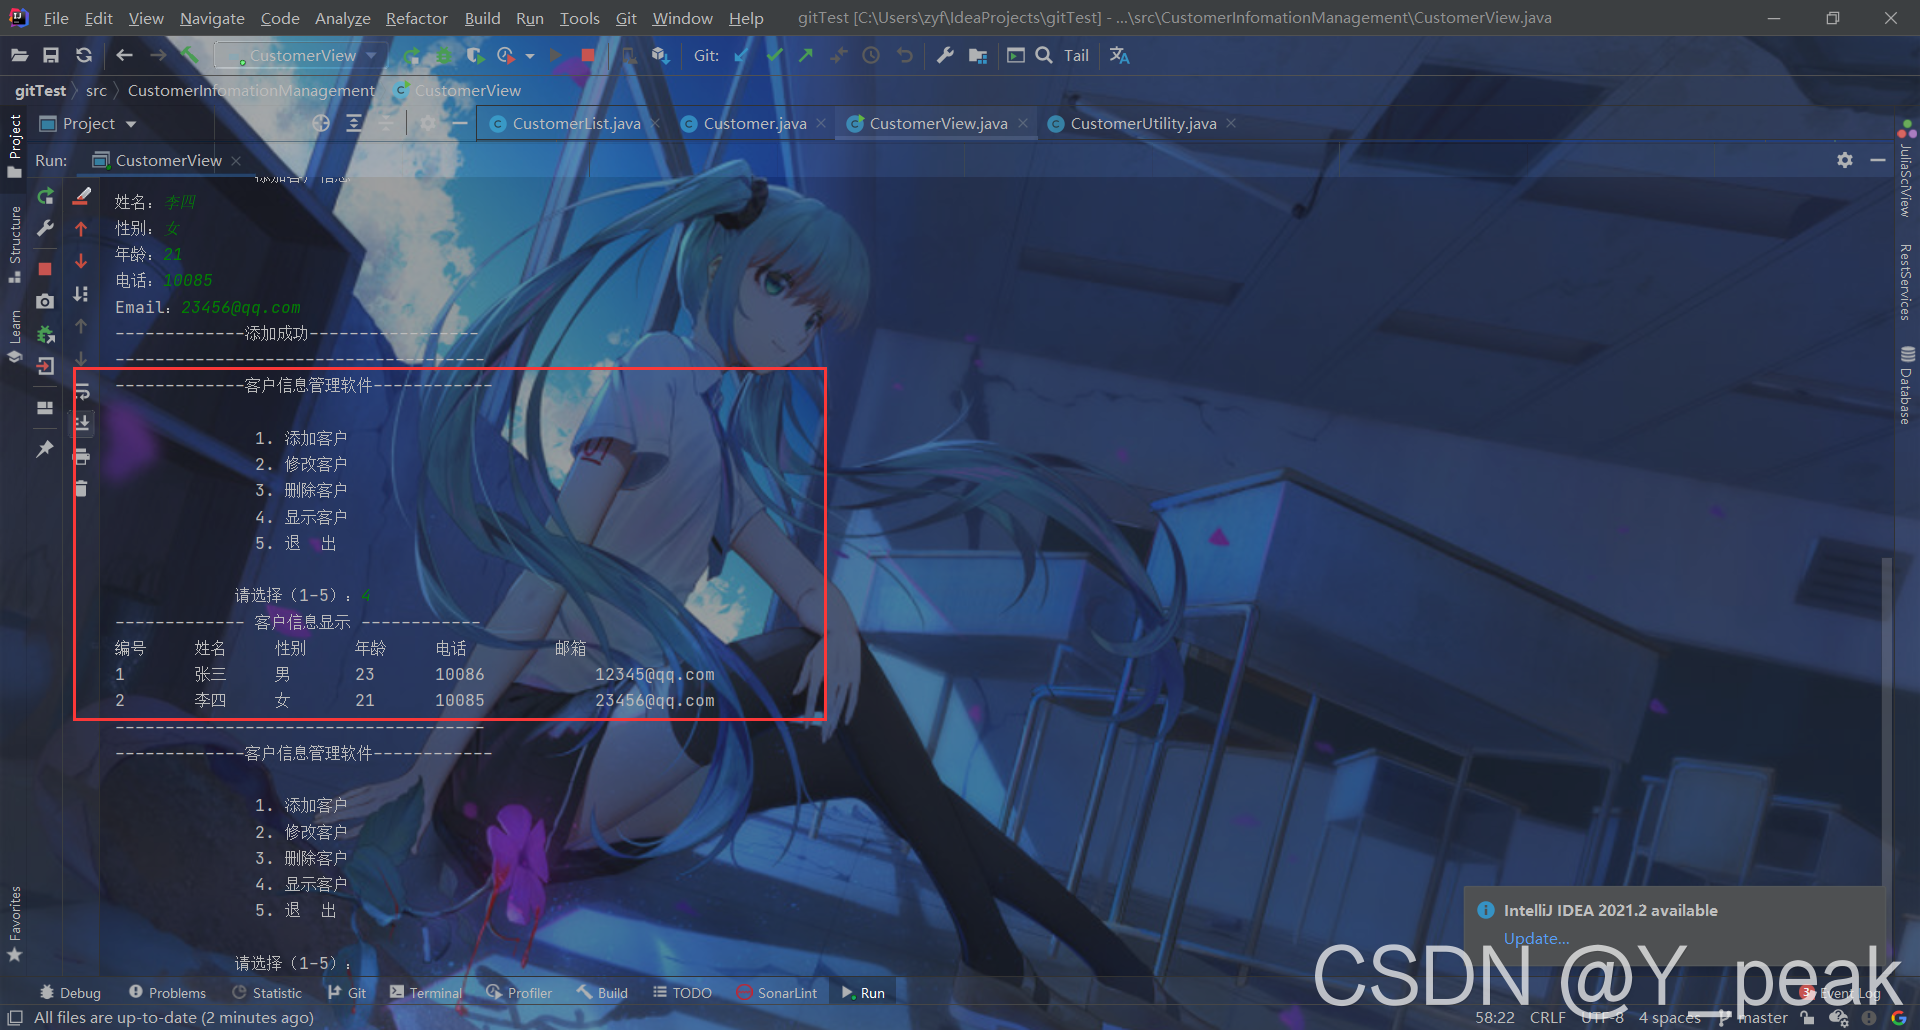Click the Run with Coverage icon

point(475,55)
